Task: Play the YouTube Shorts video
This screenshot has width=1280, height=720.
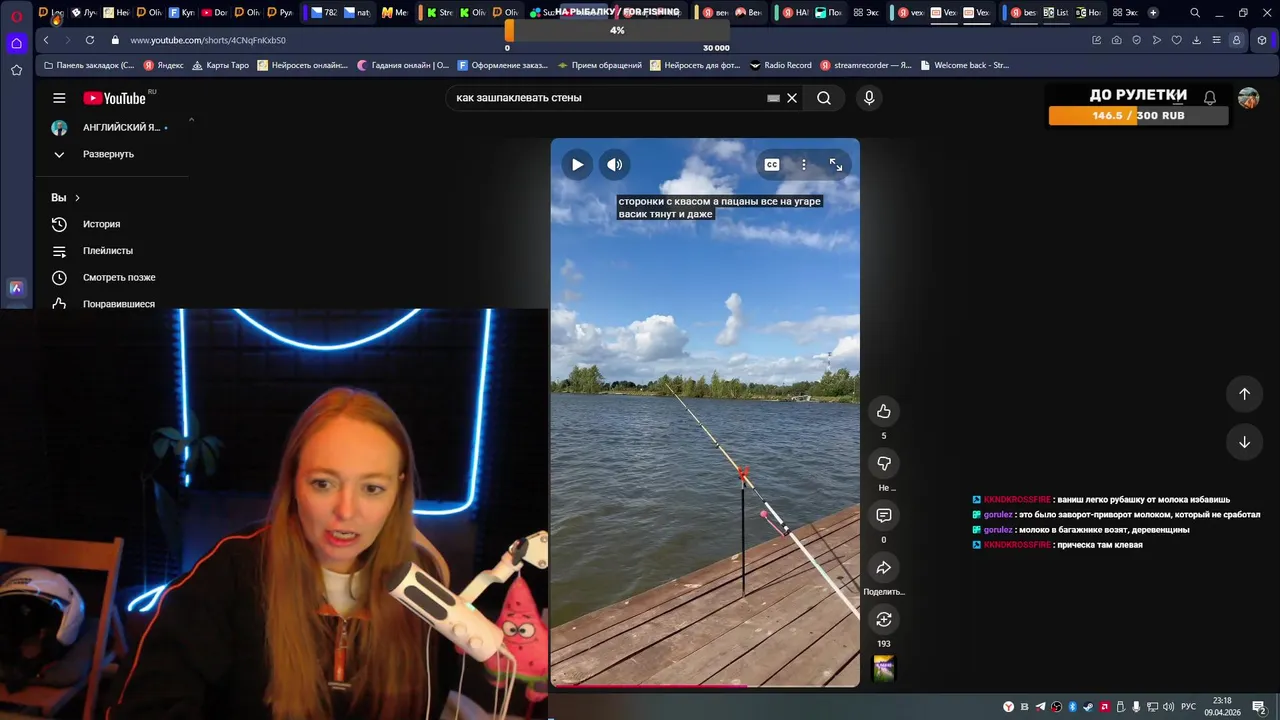Action: pyautogui.click(x=577, y=165)
